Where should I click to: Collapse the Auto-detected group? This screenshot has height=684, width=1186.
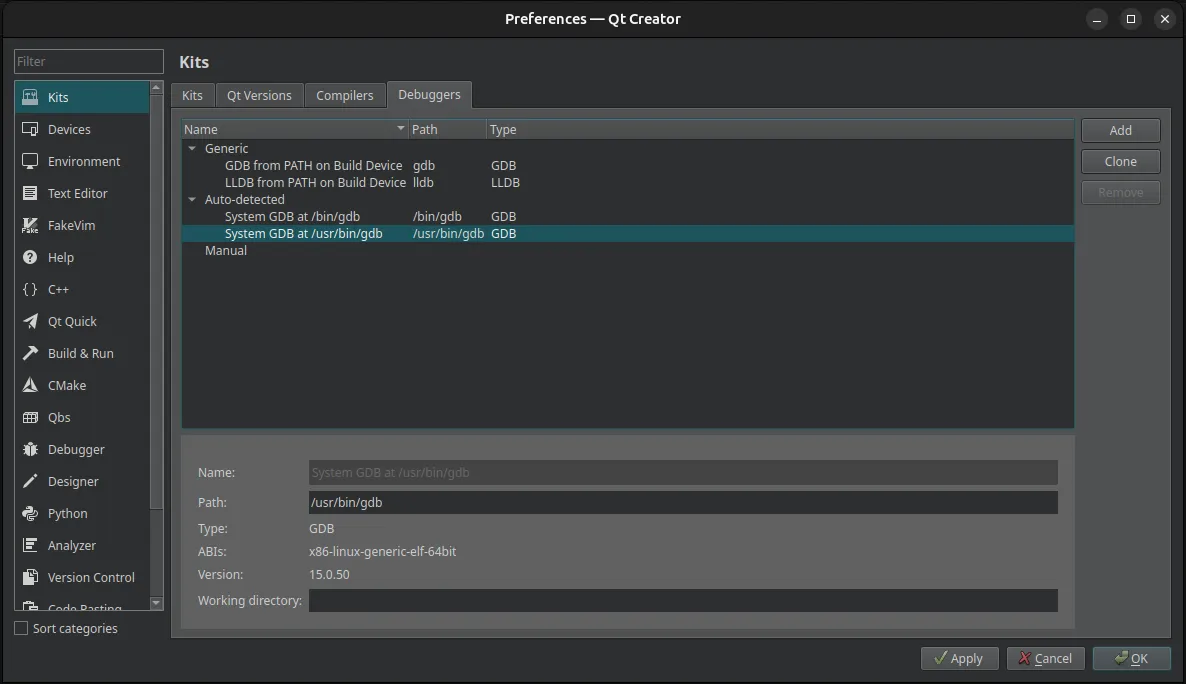pyautogui.click(x=192, y=199)
